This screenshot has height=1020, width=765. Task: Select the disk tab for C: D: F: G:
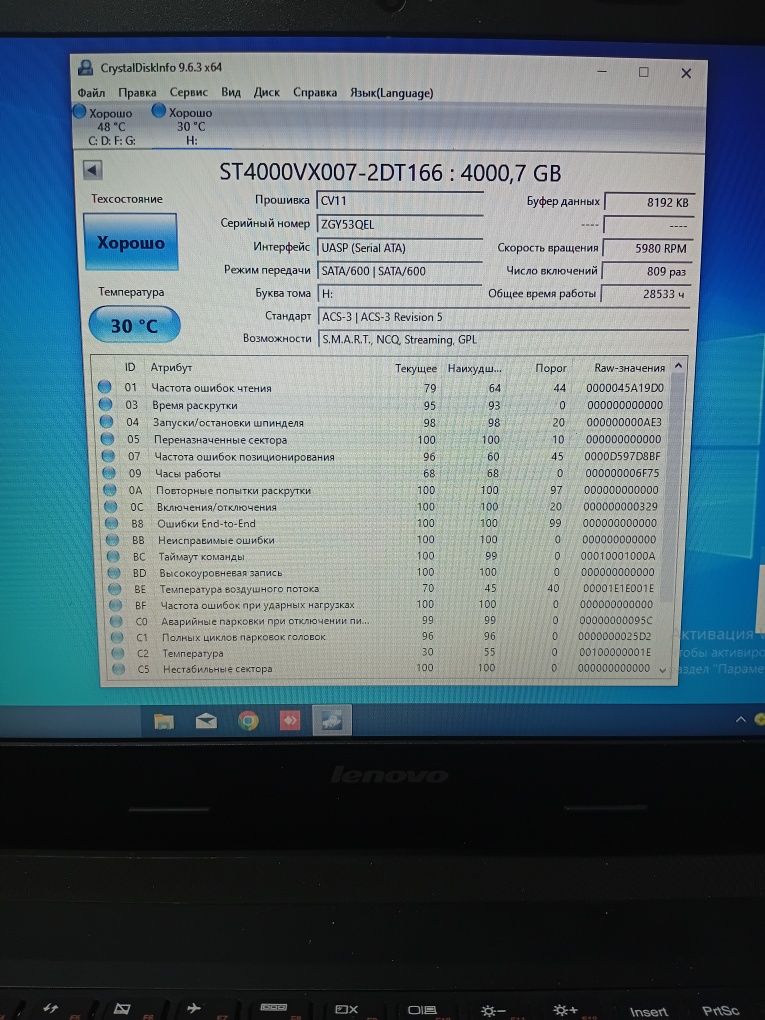[111, 126]
